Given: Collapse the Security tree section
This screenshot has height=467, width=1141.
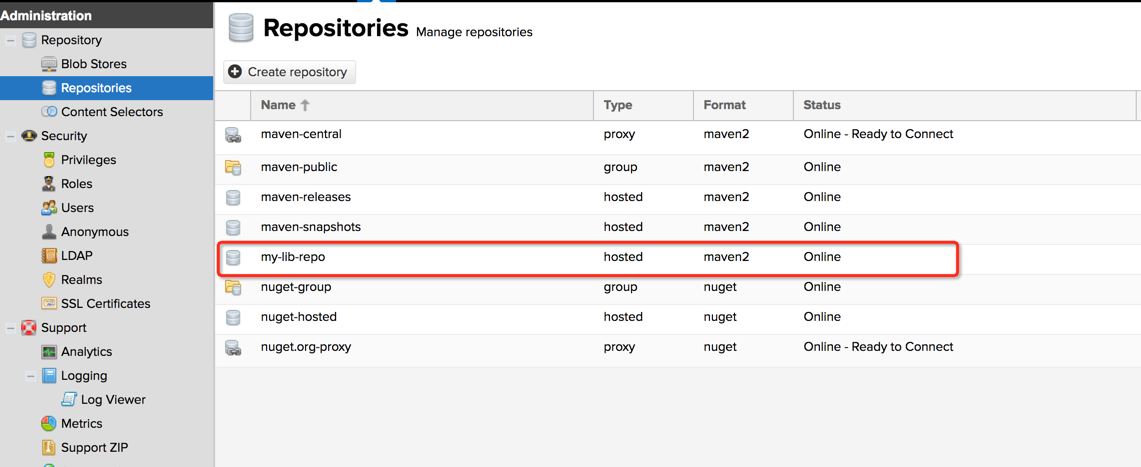Looking at the screenshot, I should click(11, 136).
